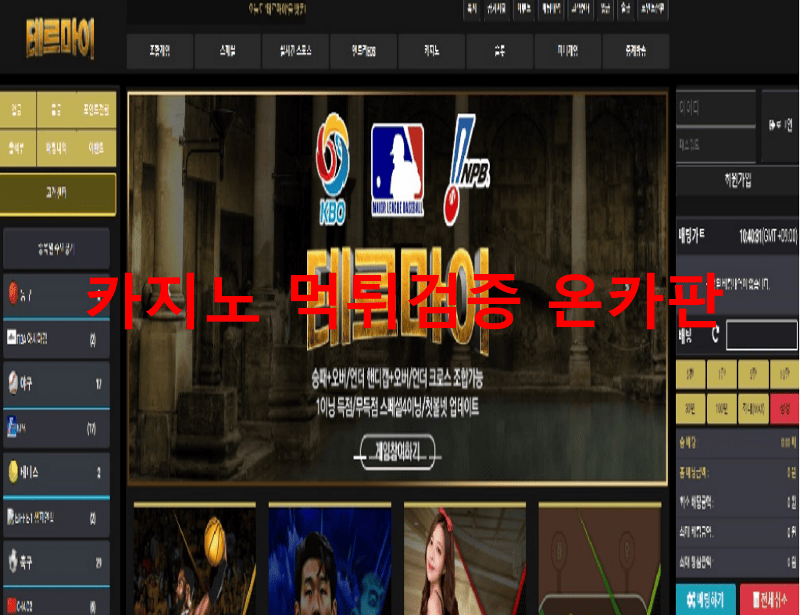Screen dimensions: 800x615
Task: Open the 스페셜 menu tab
Action: tap(228, 51)
